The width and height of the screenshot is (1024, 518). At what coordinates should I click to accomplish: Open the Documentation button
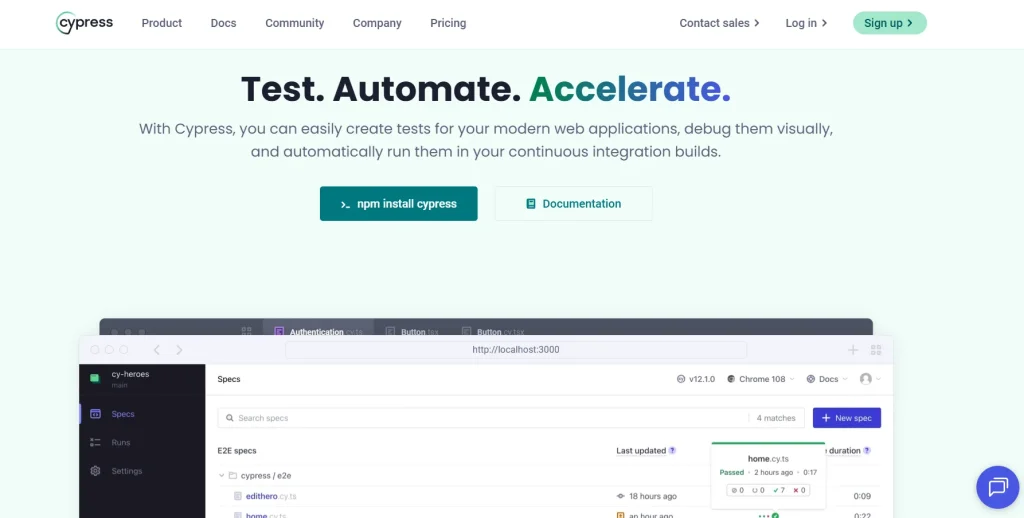pos(573,204)
